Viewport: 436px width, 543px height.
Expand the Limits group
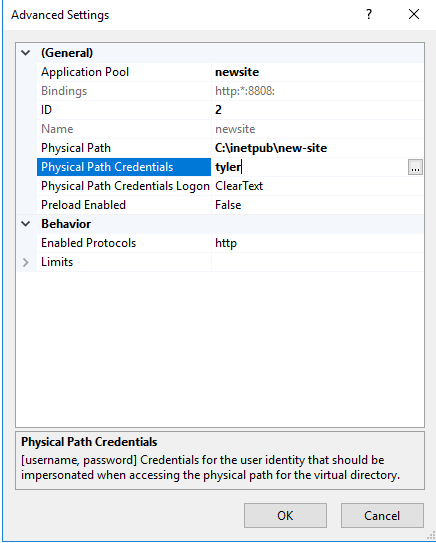(x=26, y=262)
